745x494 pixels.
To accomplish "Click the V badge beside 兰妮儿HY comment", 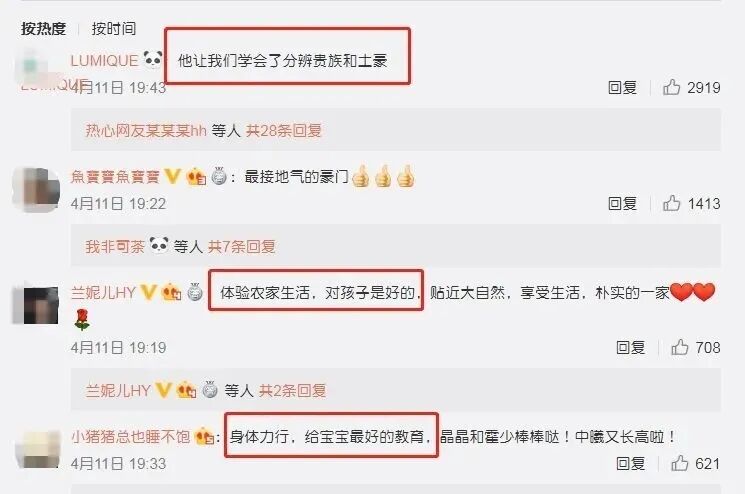I will tap(149, 292).
